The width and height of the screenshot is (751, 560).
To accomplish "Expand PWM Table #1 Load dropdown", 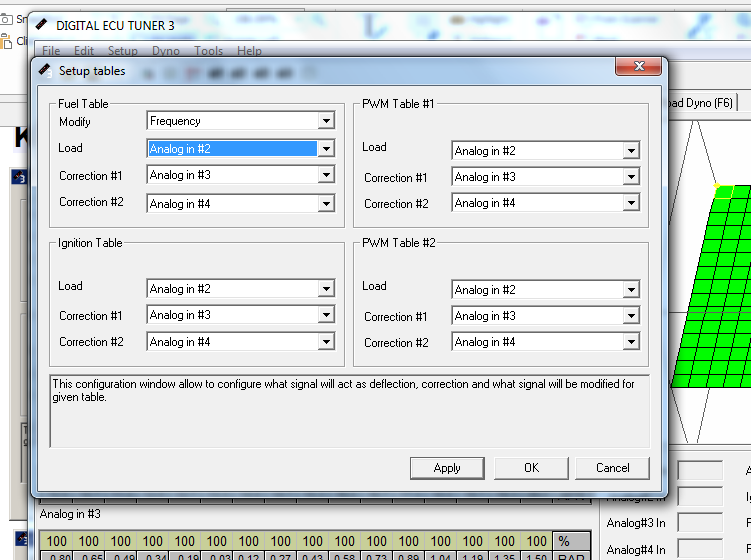I will 631,151.
